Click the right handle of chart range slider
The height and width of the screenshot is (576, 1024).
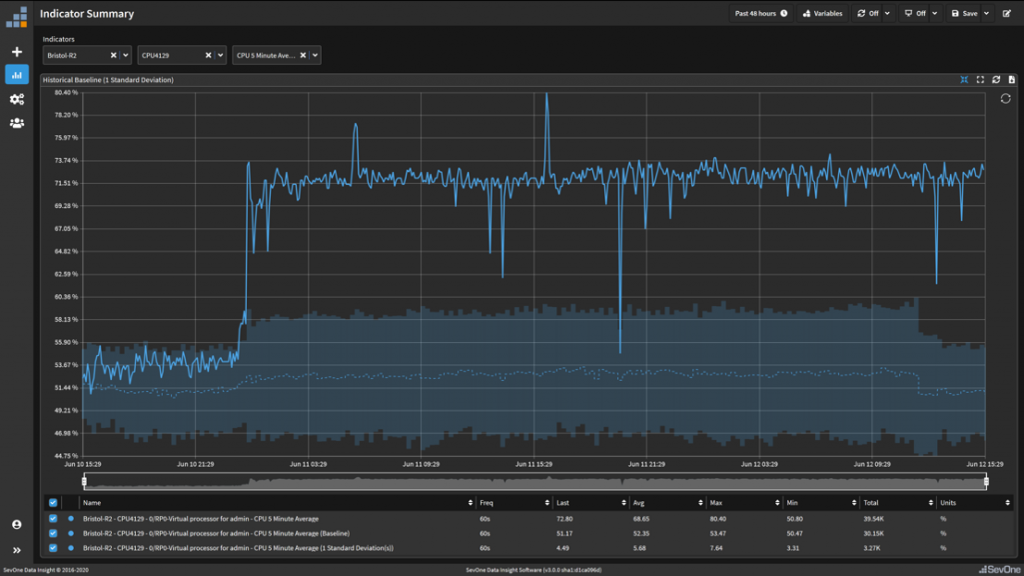click(986, 482)
